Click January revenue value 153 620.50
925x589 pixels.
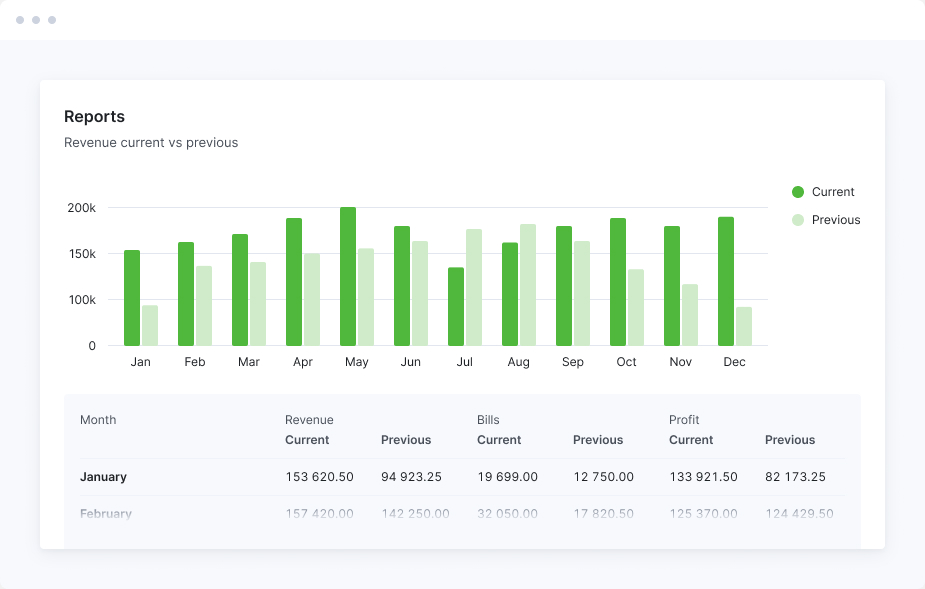tap(319, 477)
